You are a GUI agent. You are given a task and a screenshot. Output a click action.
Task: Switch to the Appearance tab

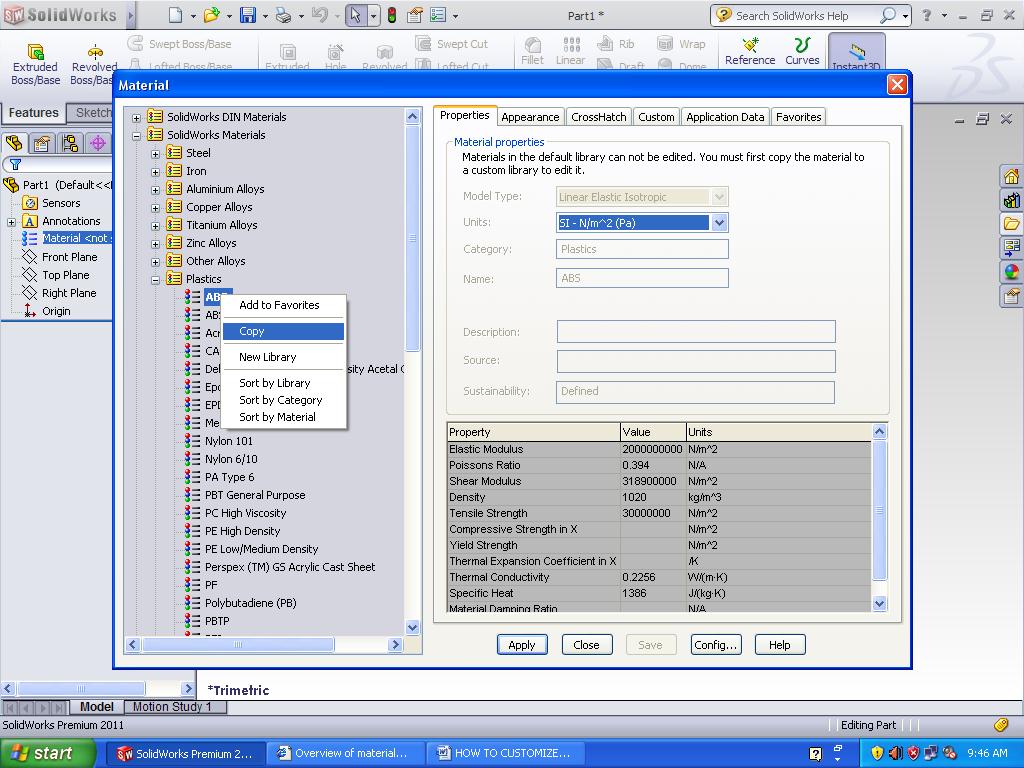pyautogui.click(x=530, y=116)
